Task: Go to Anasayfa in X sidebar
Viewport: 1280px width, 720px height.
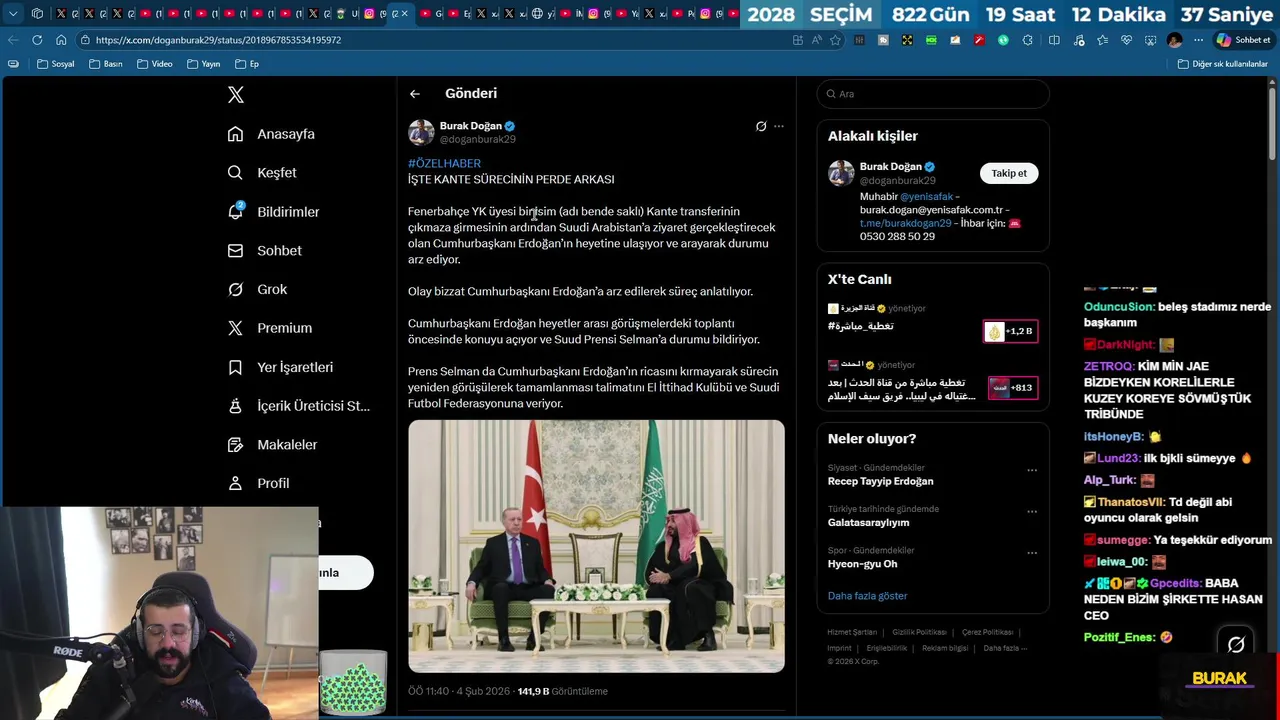Action: pyautogui.click(x=271, y=134)
